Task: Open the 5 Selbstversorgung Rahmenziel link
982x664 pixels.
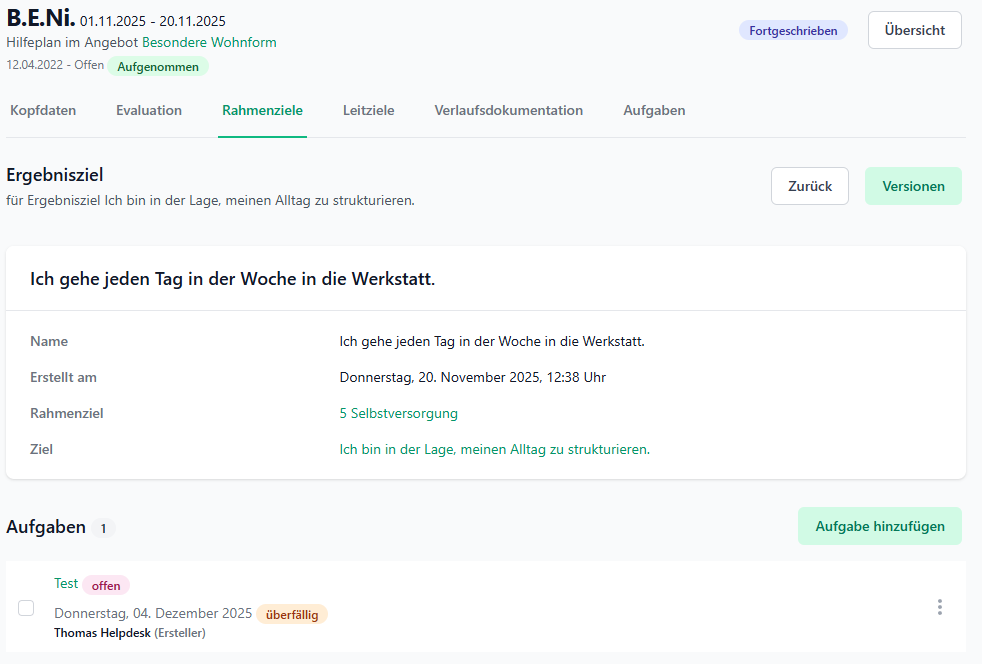Action: coord(398,413)
